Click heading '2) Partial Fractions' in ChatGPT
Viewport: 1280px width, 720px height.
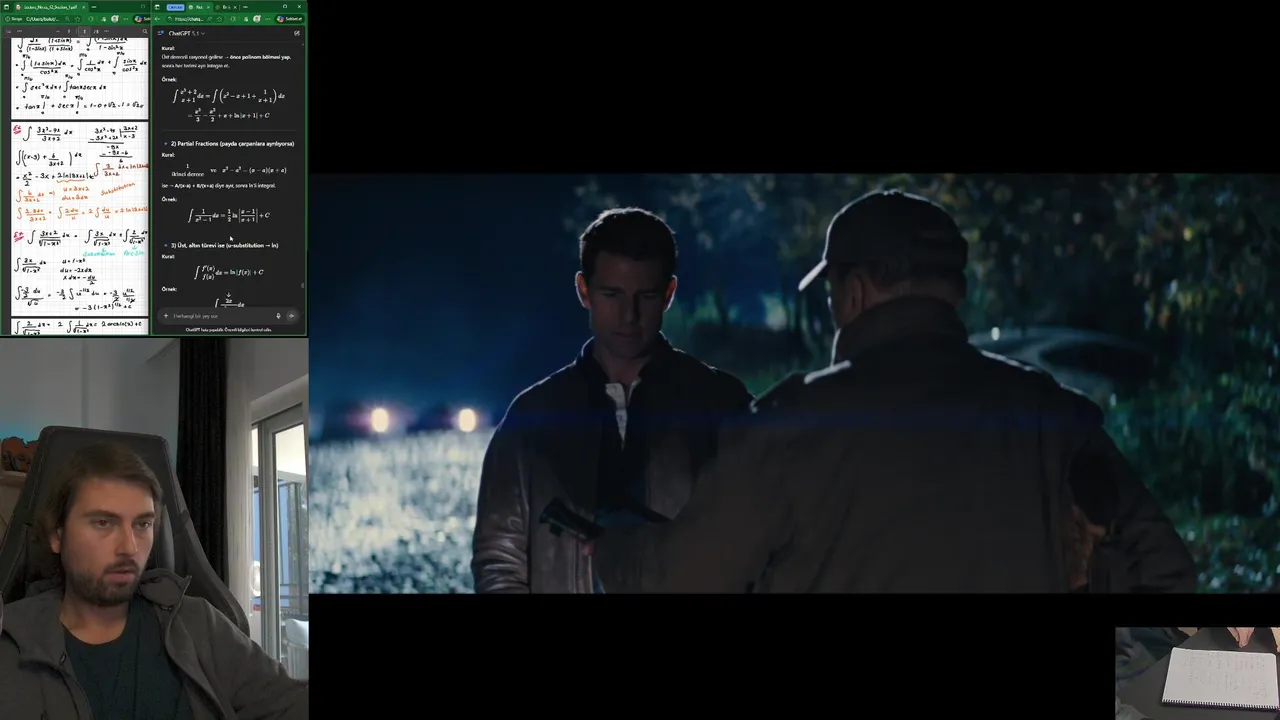(232, 143)
